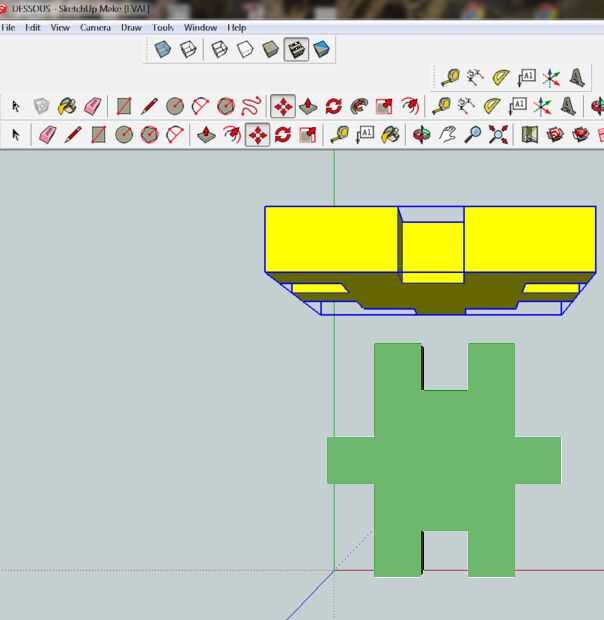
Task: Open the Extension Warehouse icon
Action: [x=581, y=135]
